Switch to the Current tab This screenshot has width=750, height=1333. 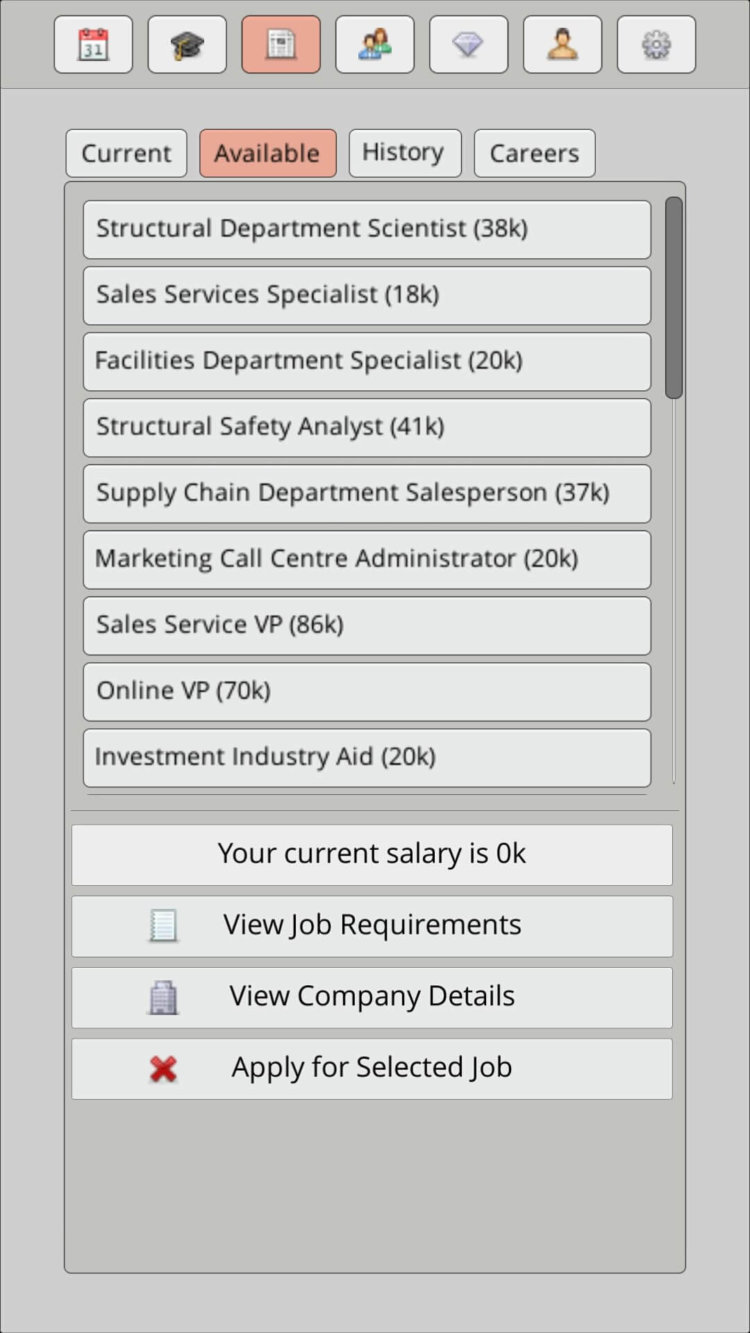coord(126,154)
